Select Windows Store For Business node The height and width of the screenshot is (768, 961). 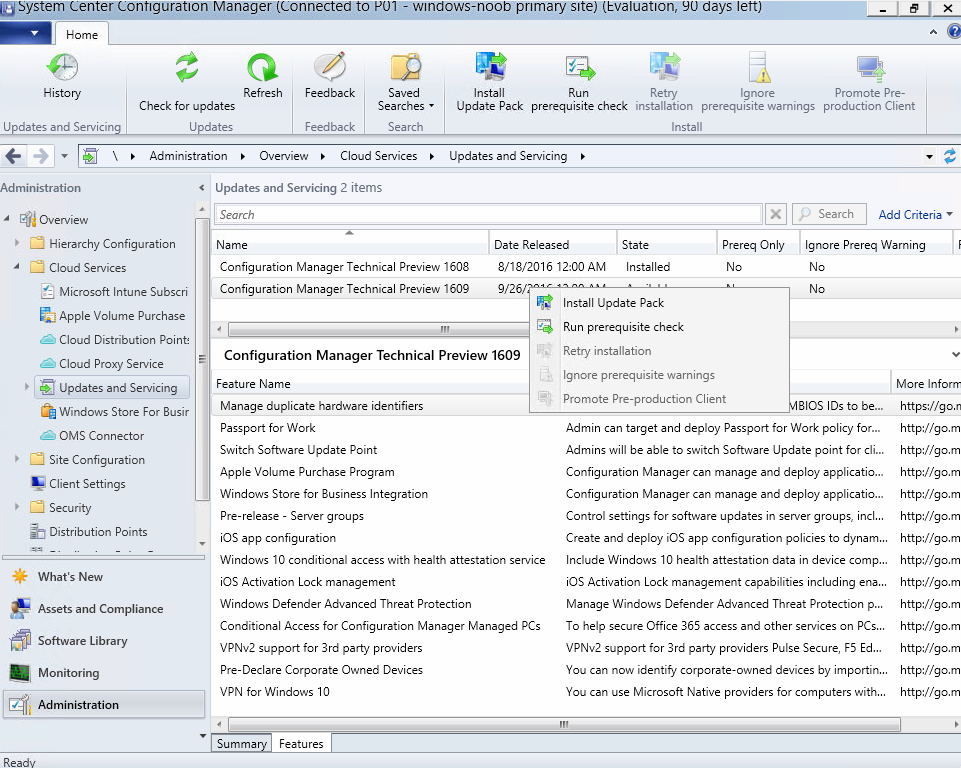(115, 411)
